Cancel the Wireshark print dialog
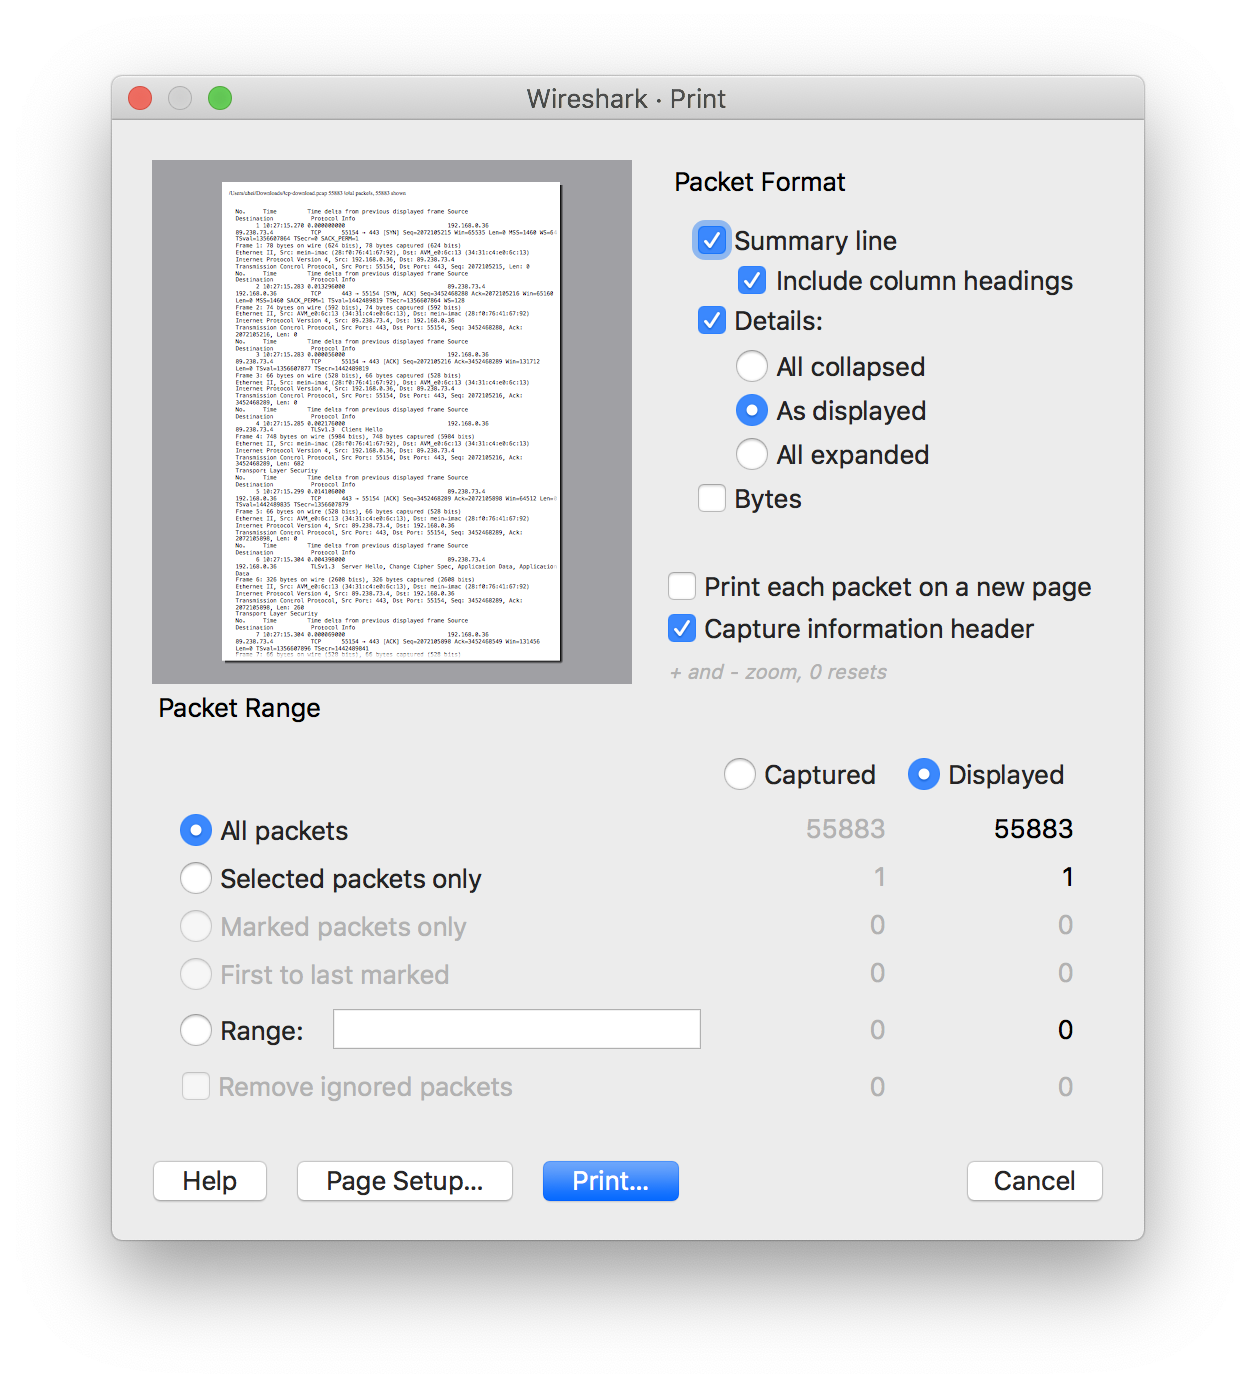The height and width of the screenshot is (1388, 1256). [x=1034, y=1181]
